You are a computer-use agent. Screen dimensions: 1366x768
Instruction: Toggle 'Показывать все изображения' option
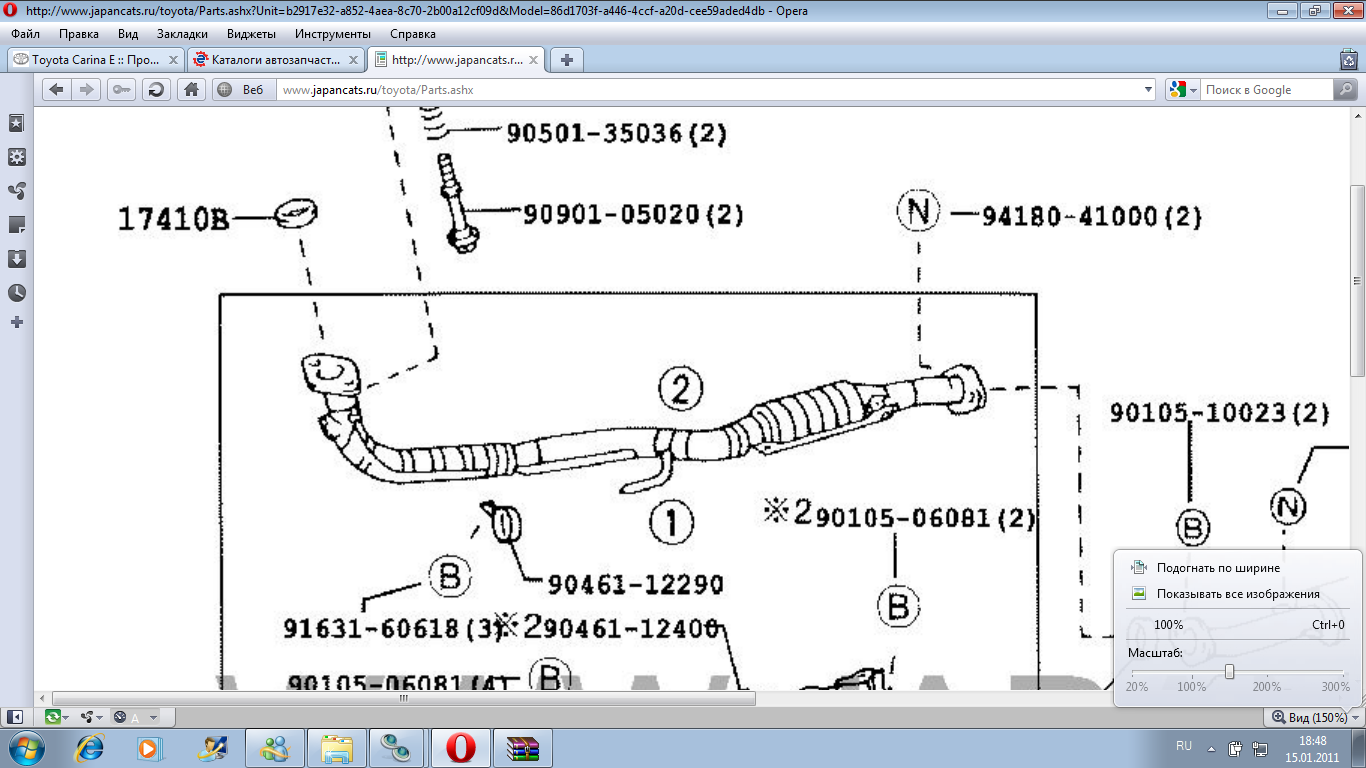(1237, 593)
